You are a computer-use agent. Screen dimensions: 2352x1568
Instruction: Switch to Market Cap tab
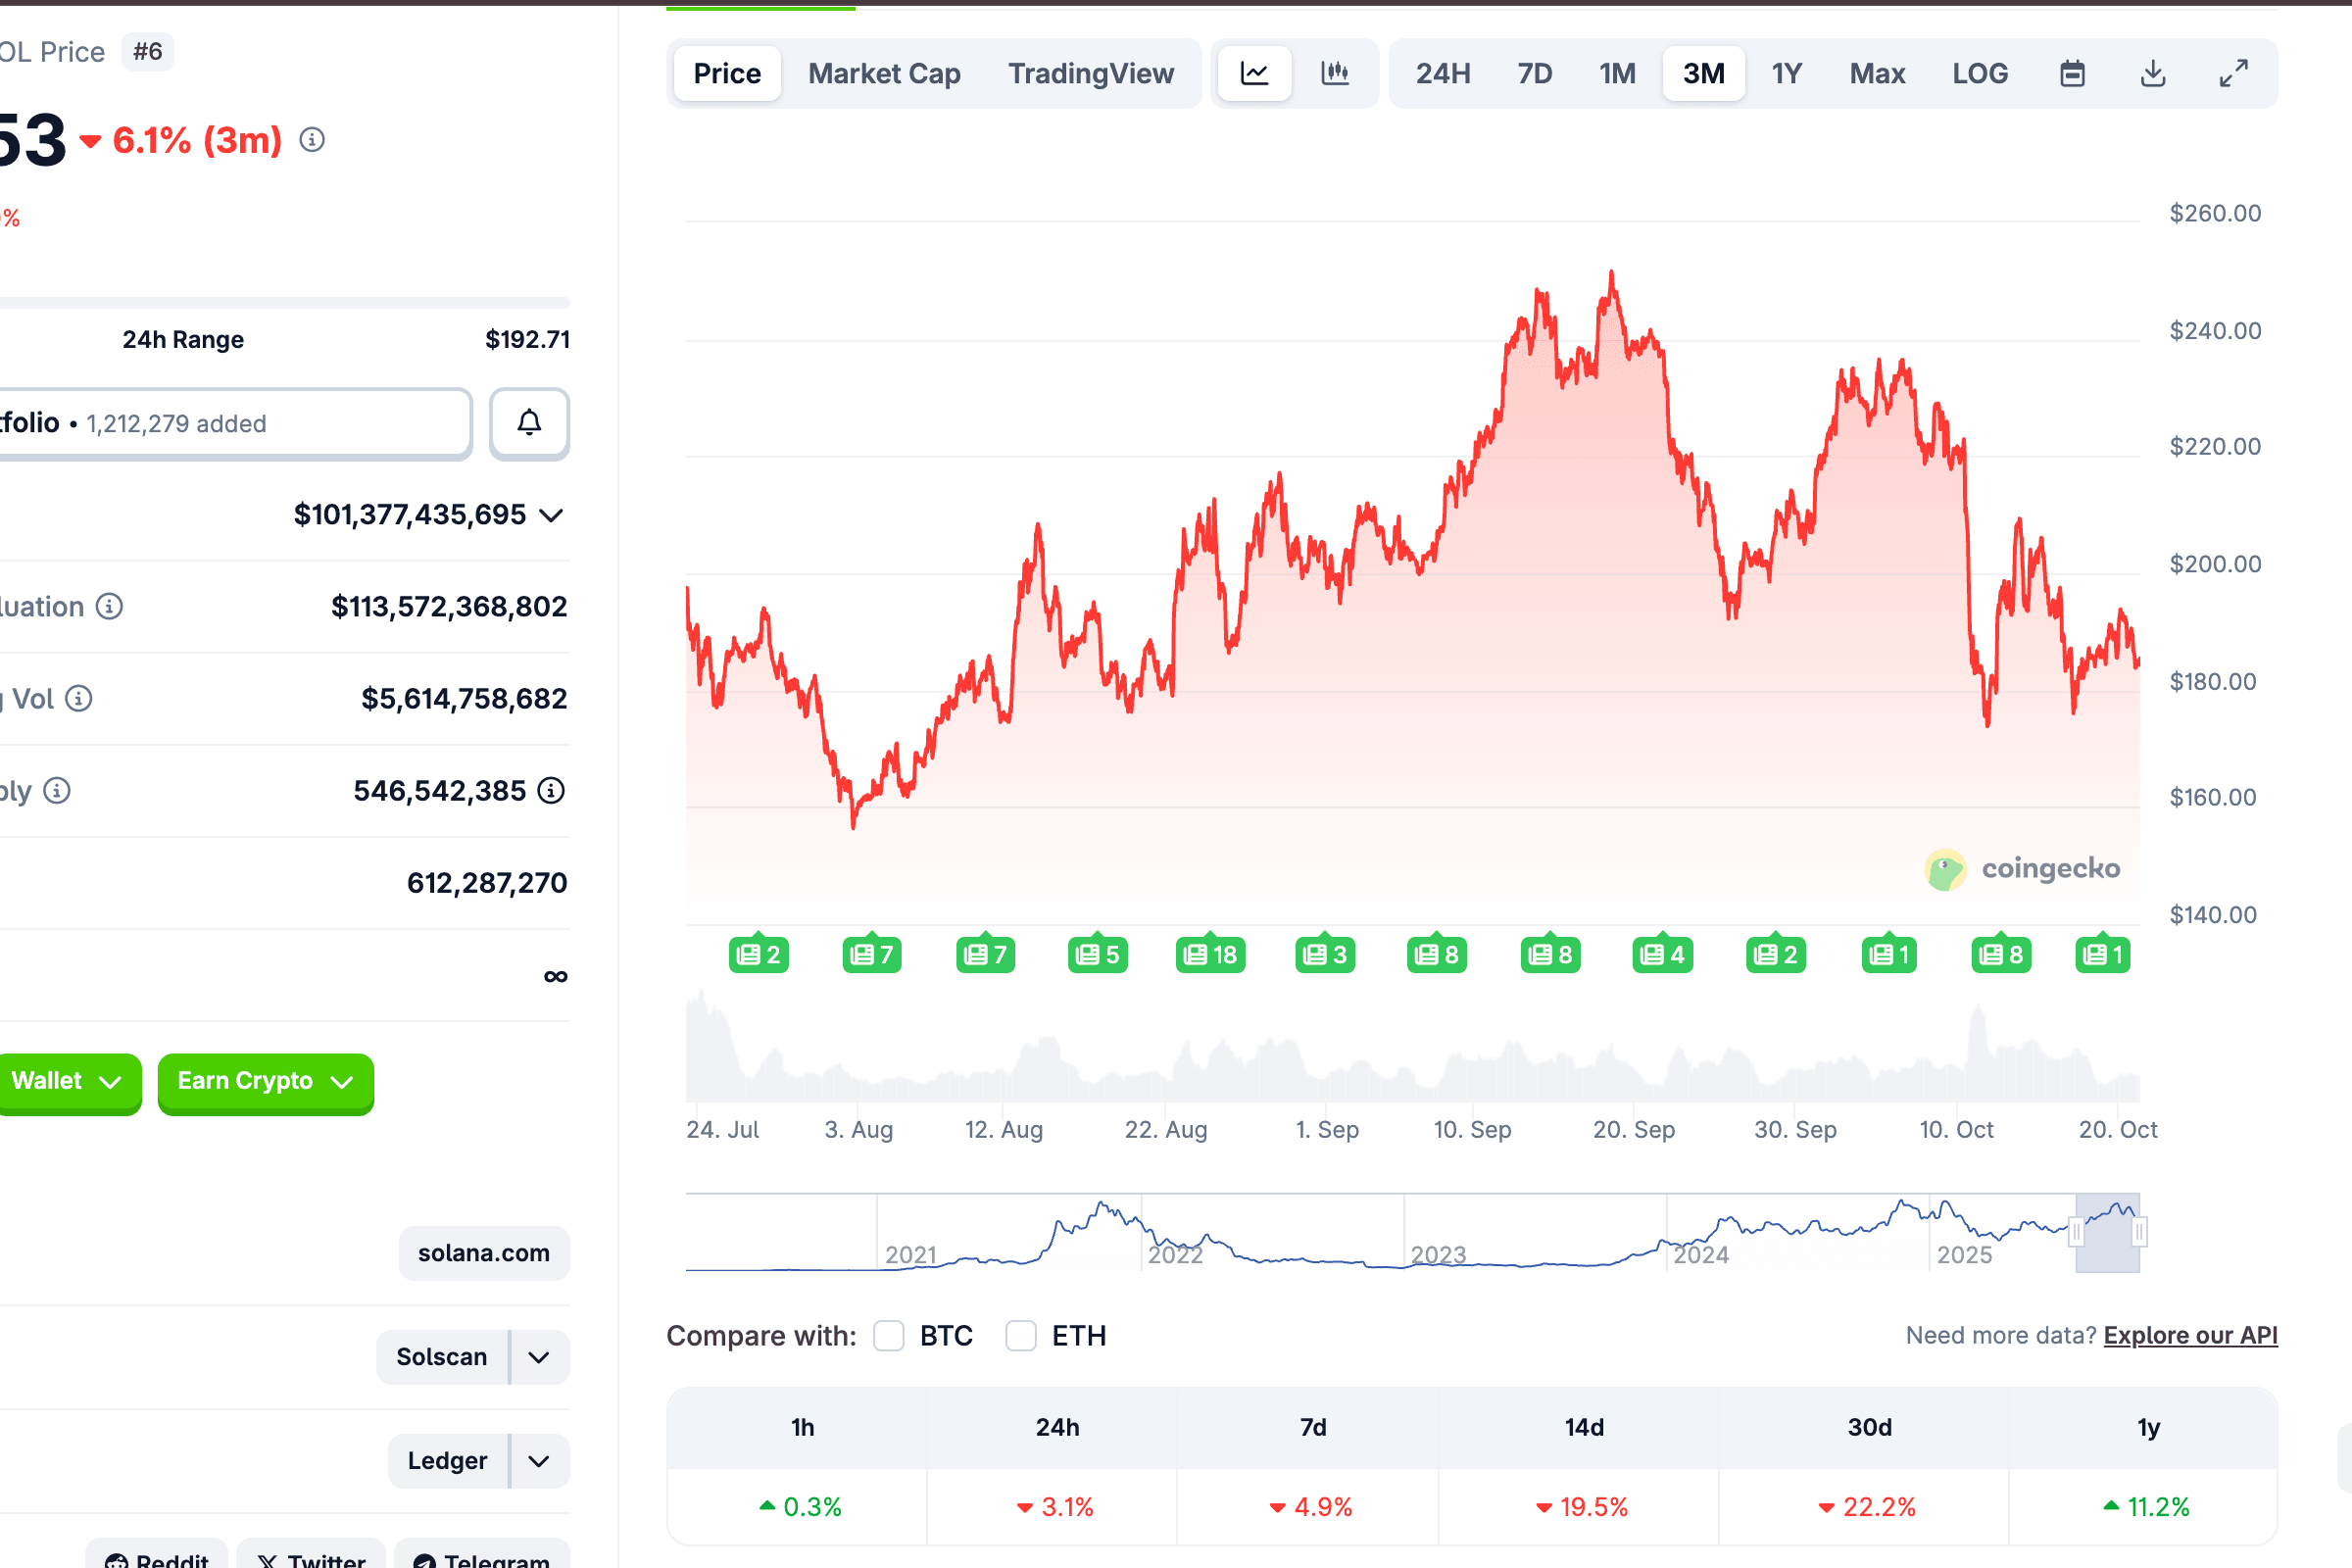coord(884,73)
